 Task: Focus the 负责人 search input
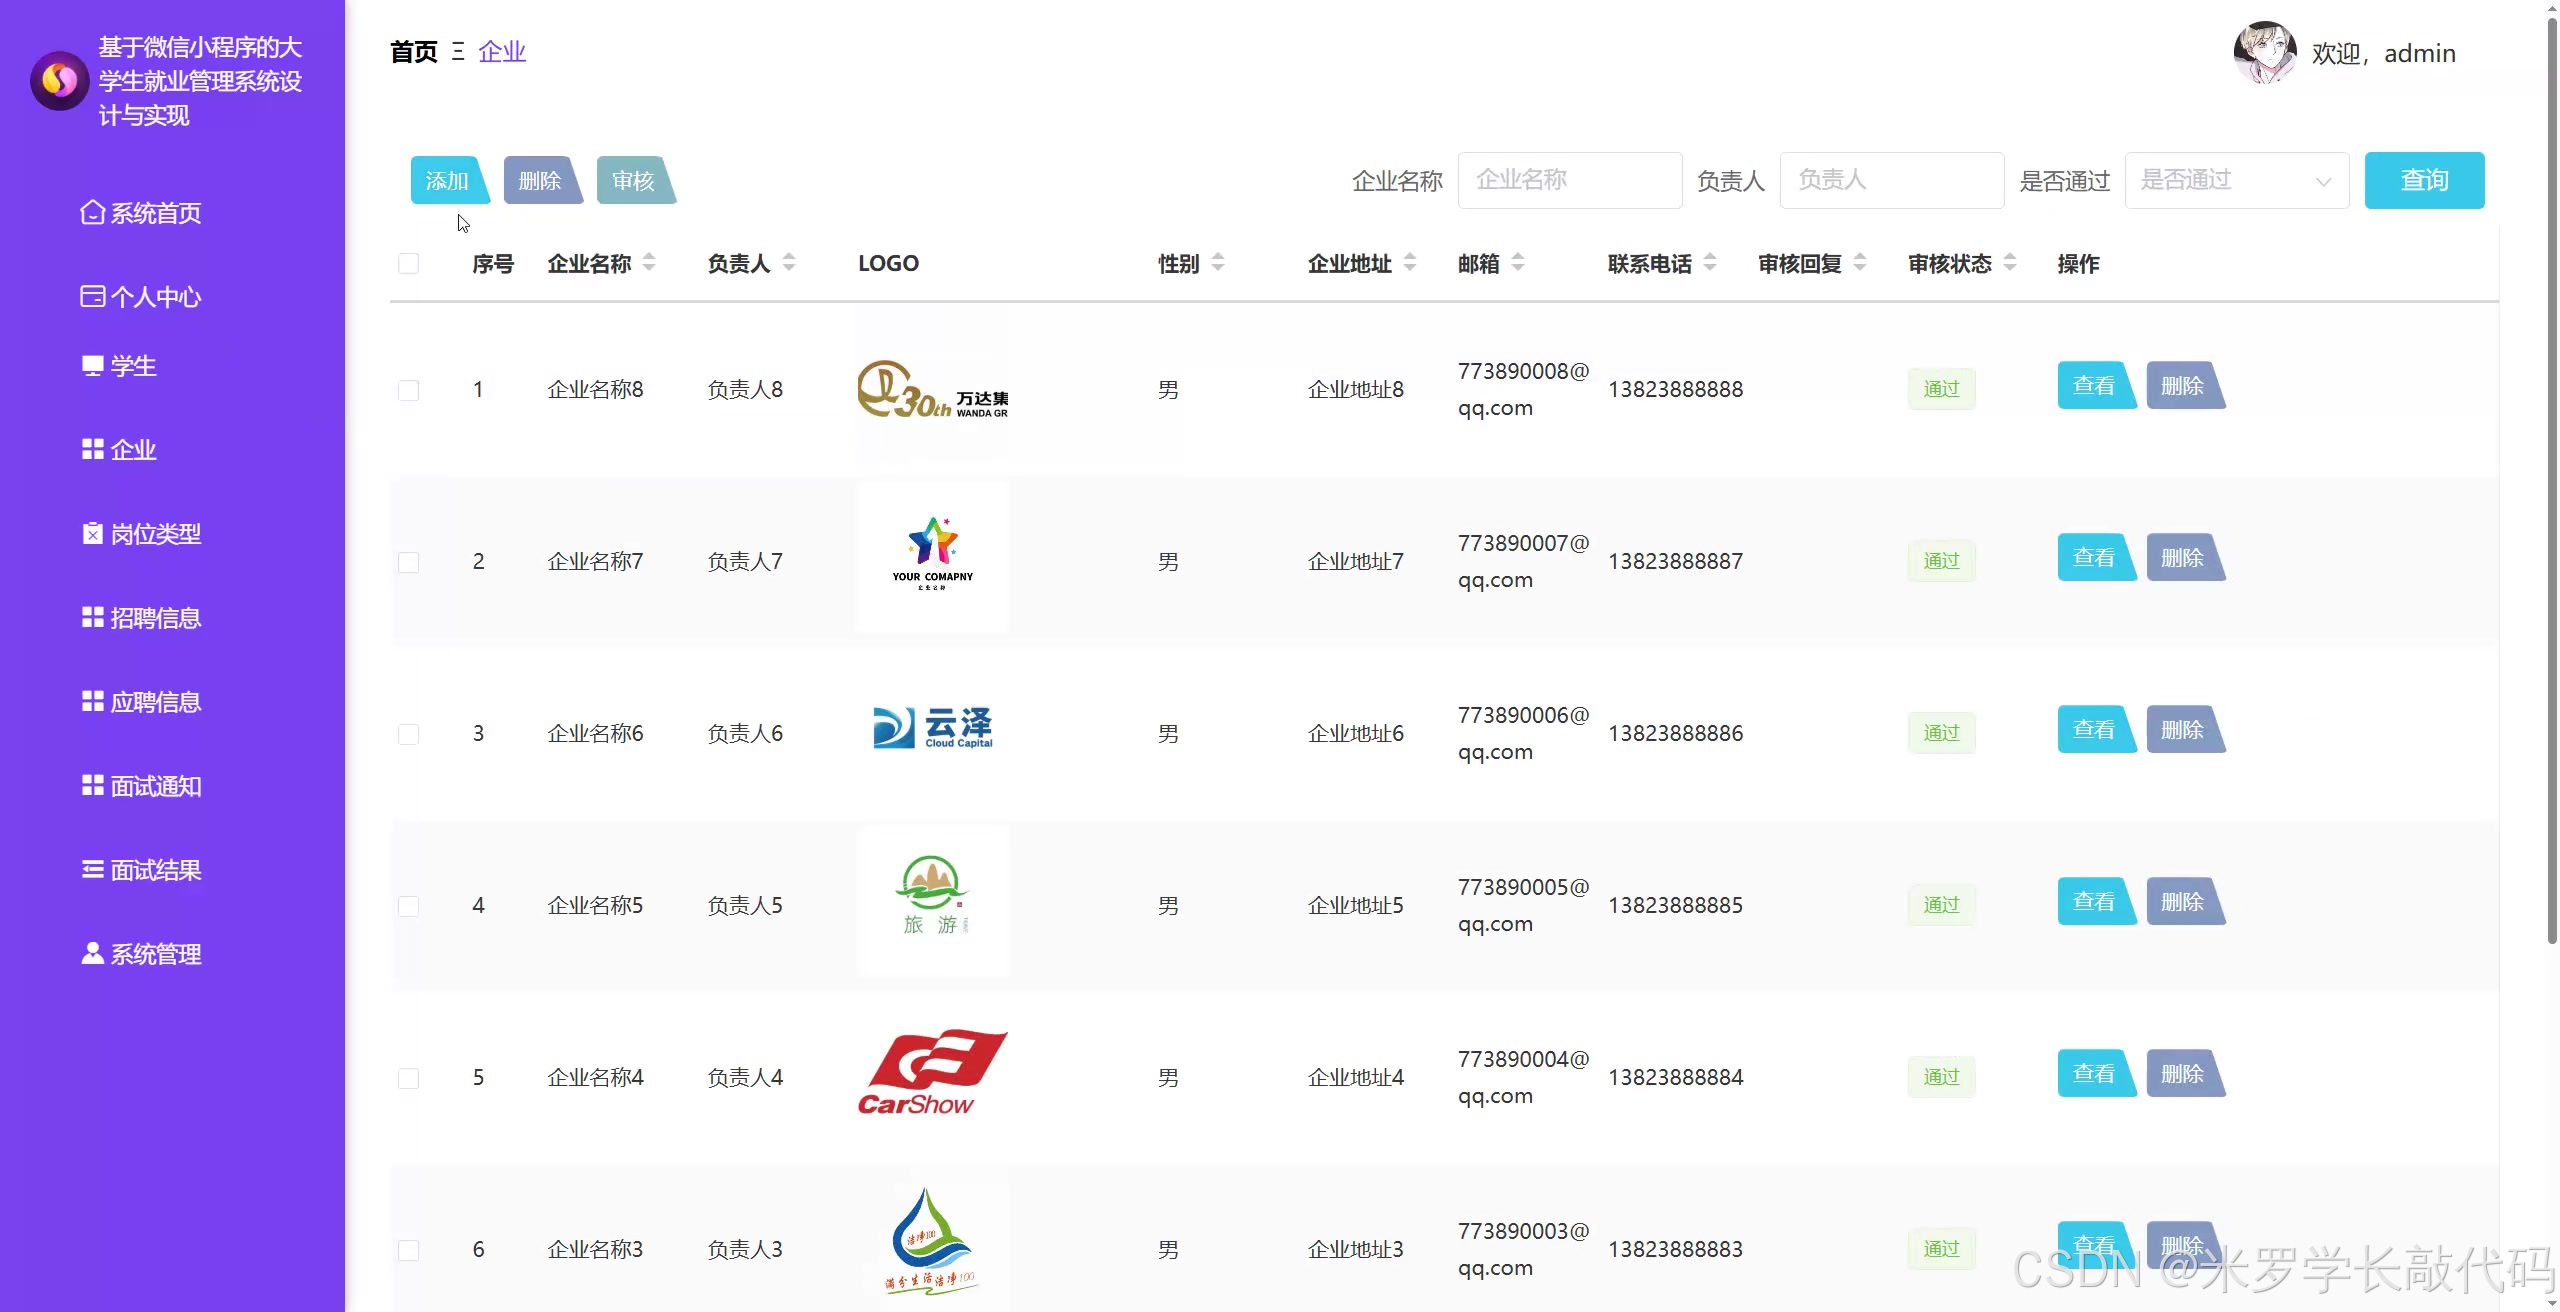[x=1892, y=180]
